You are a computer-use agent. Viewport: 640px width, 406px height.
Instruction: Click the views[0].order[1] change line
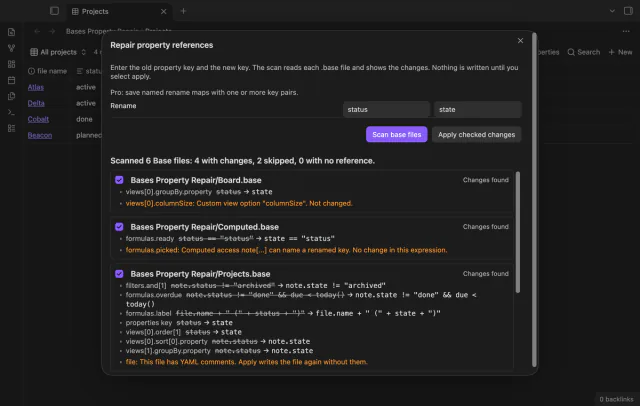click(183, 332)
